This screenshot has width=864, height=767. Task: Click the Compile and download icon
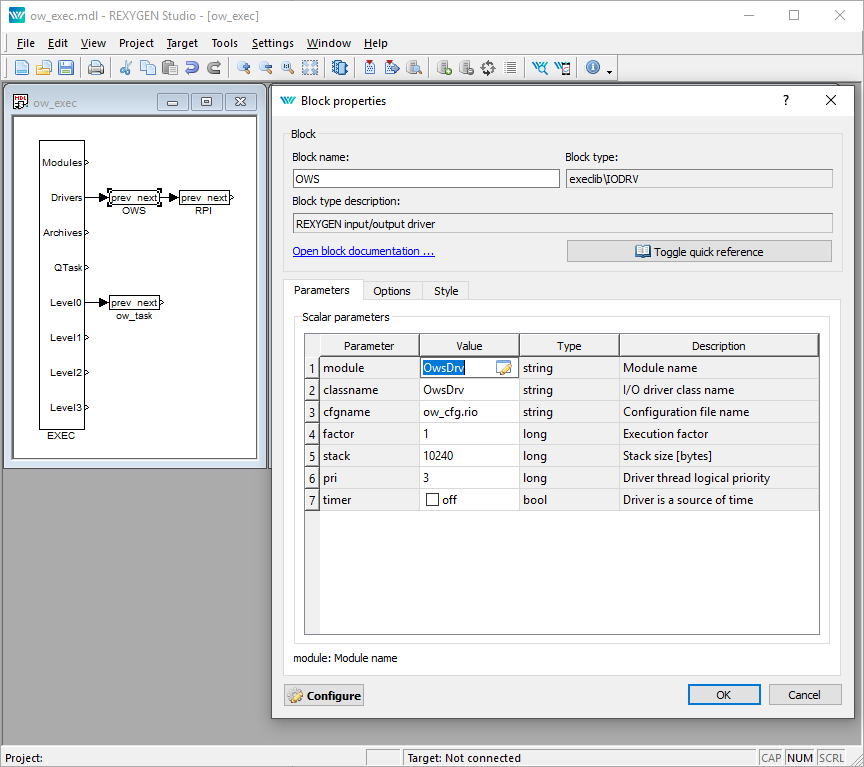[392, 68]
